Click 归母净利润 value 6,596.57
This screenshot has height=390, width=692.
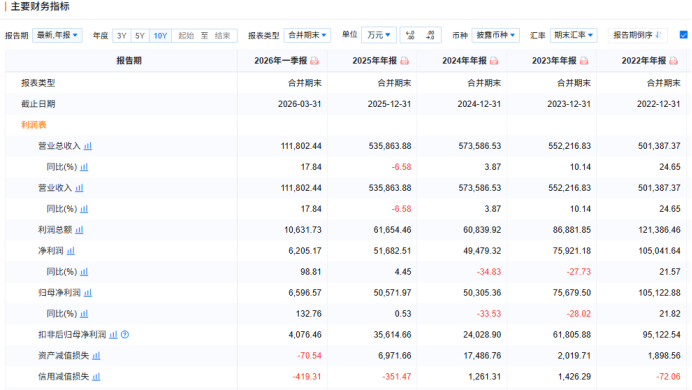[305, 293]
